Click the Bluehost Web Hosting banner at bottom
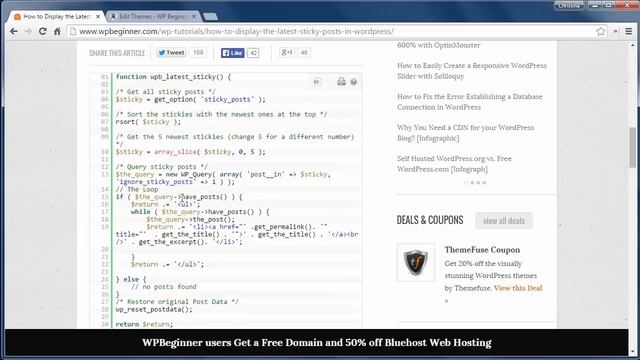Screen dimensions: 640x360 317,342
